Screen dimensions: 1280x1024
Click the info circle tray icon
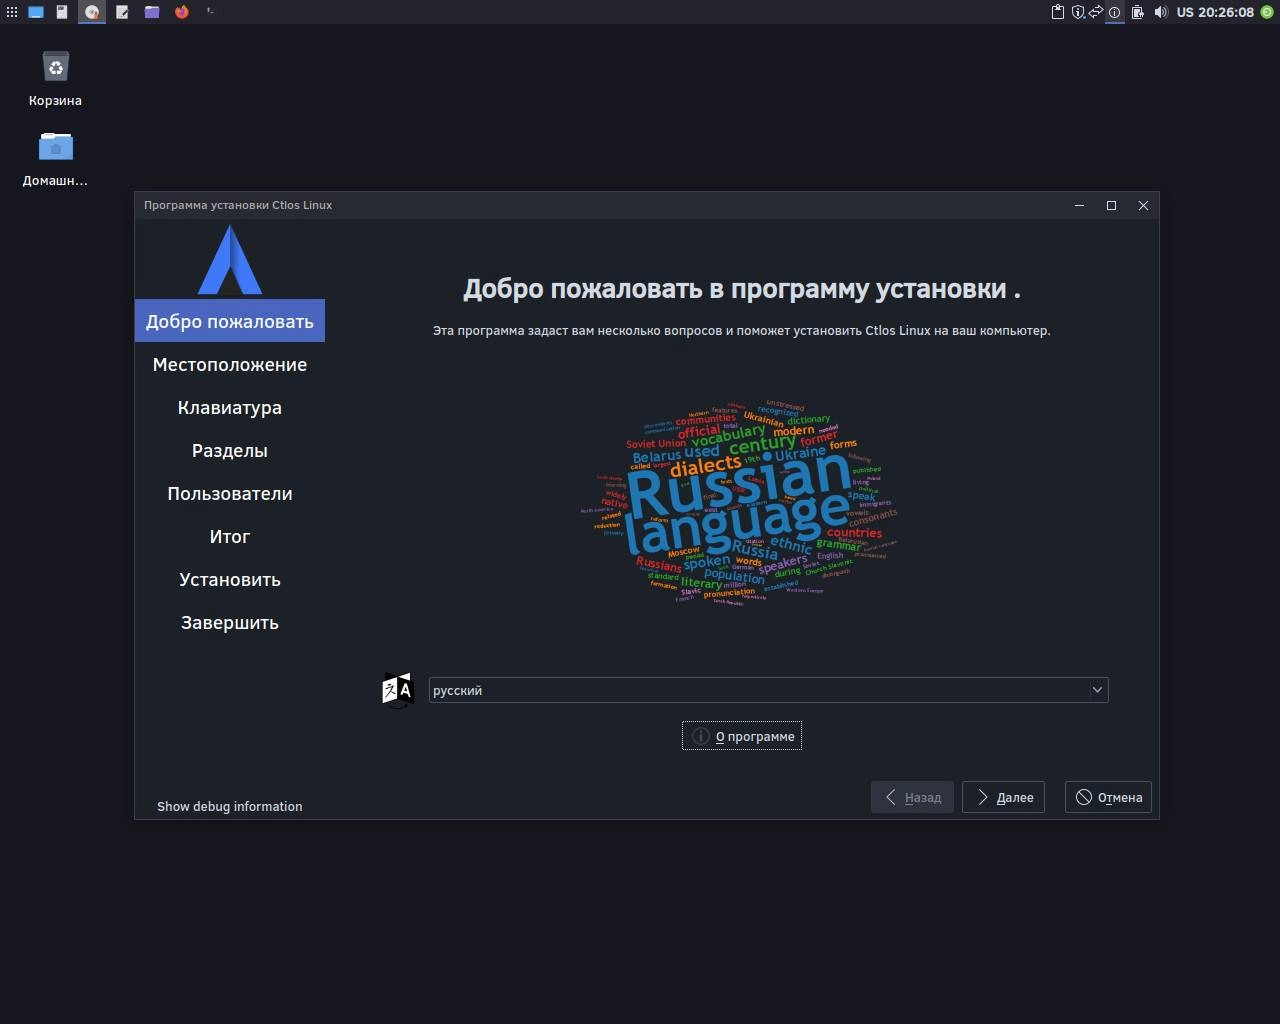click(1114, 12)
